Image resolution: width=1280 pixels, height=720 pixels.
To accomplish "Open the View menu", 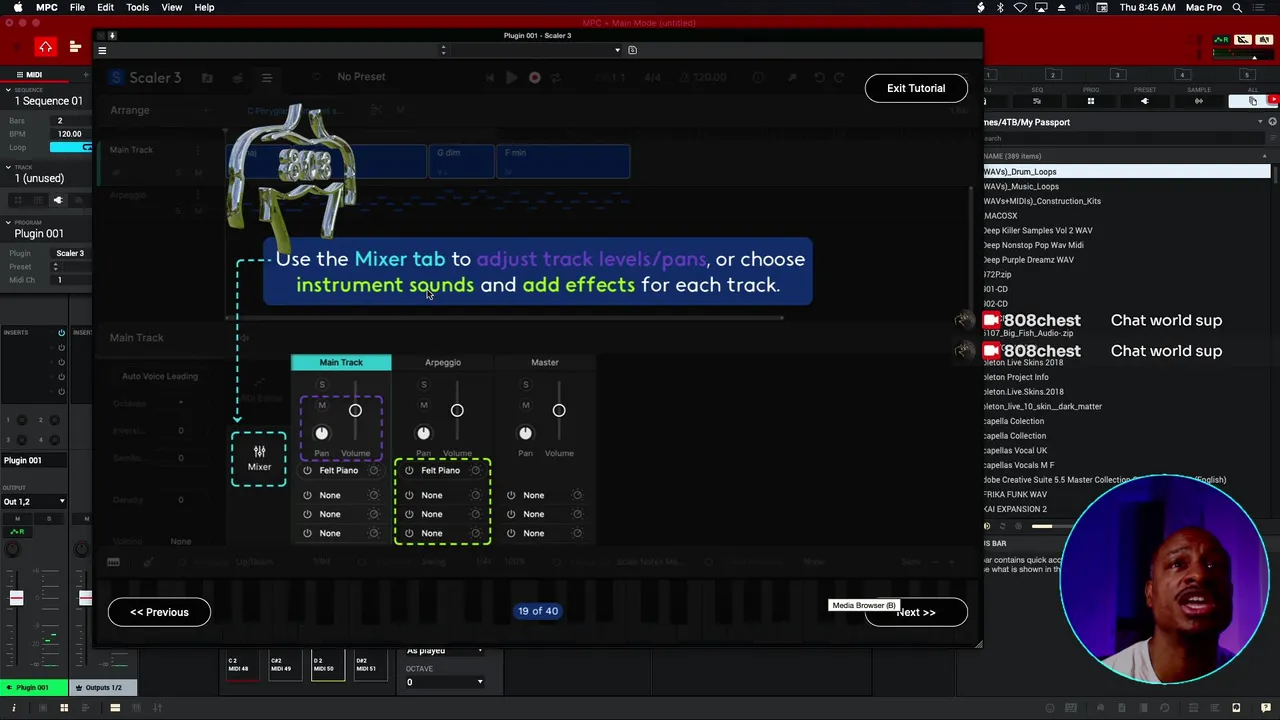I will [171, 7].
